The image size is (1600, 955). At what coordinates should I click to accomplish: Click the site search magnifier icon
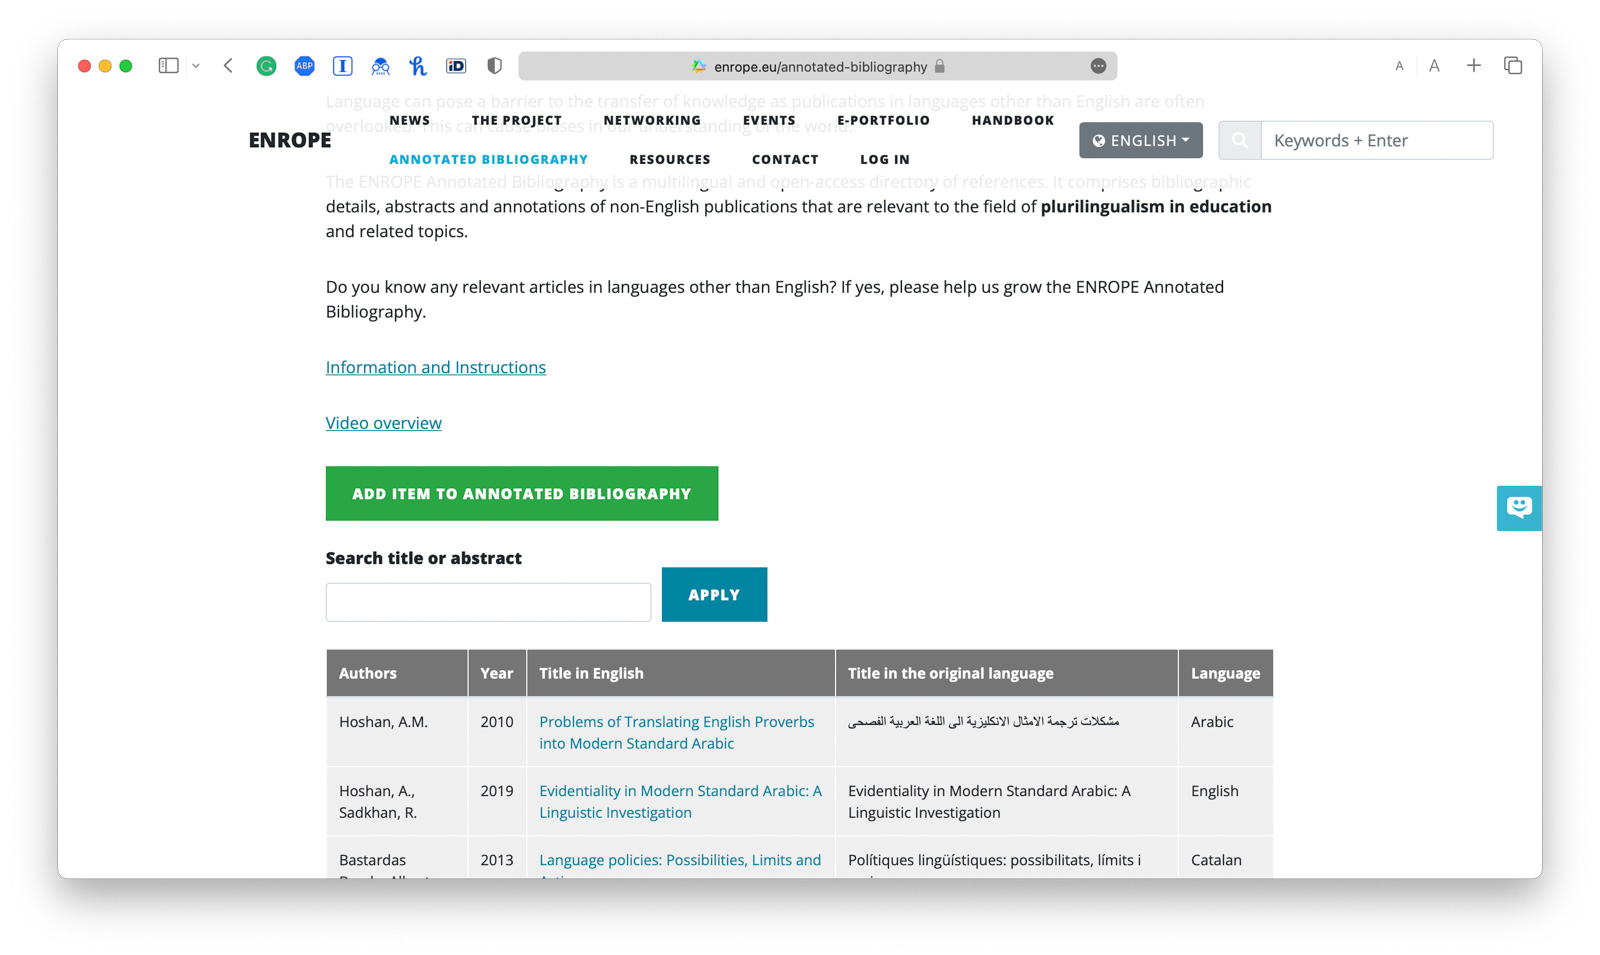click(1239, 141)
